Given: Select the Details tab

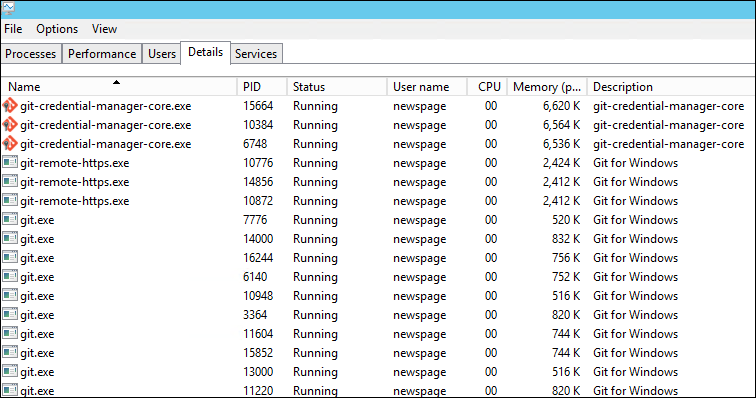Looking at the screenshot, I should tap(205, 52).
